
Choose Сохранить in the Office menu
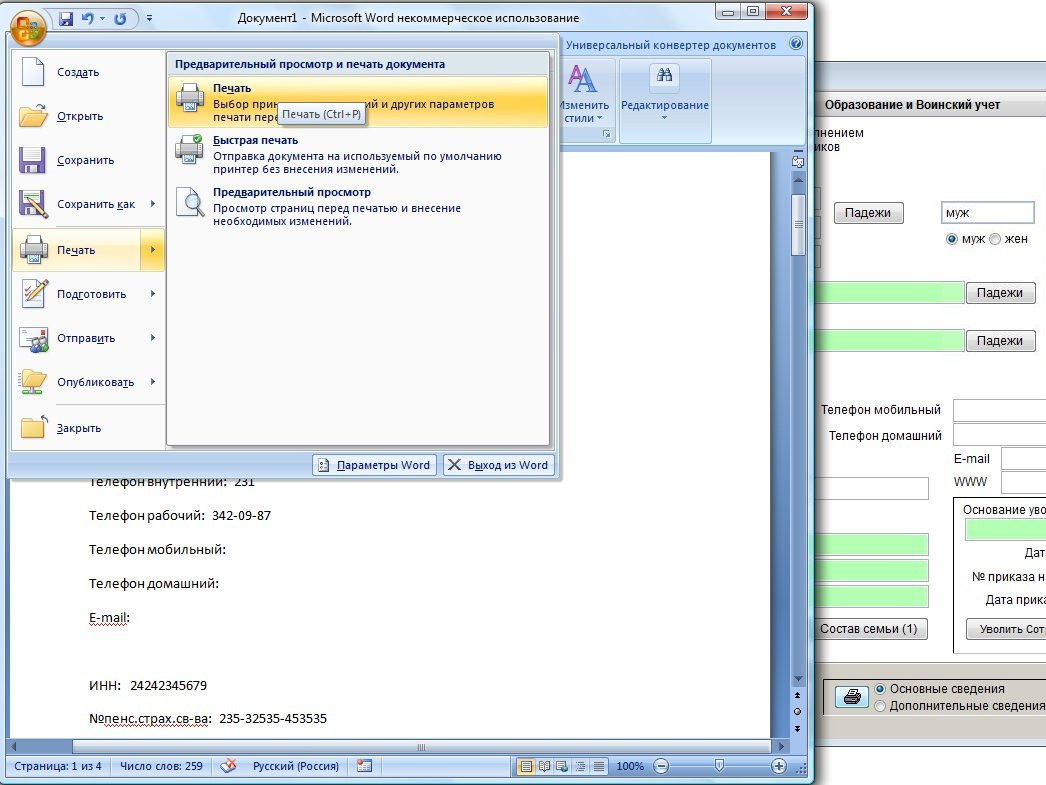tap(88, 160)
